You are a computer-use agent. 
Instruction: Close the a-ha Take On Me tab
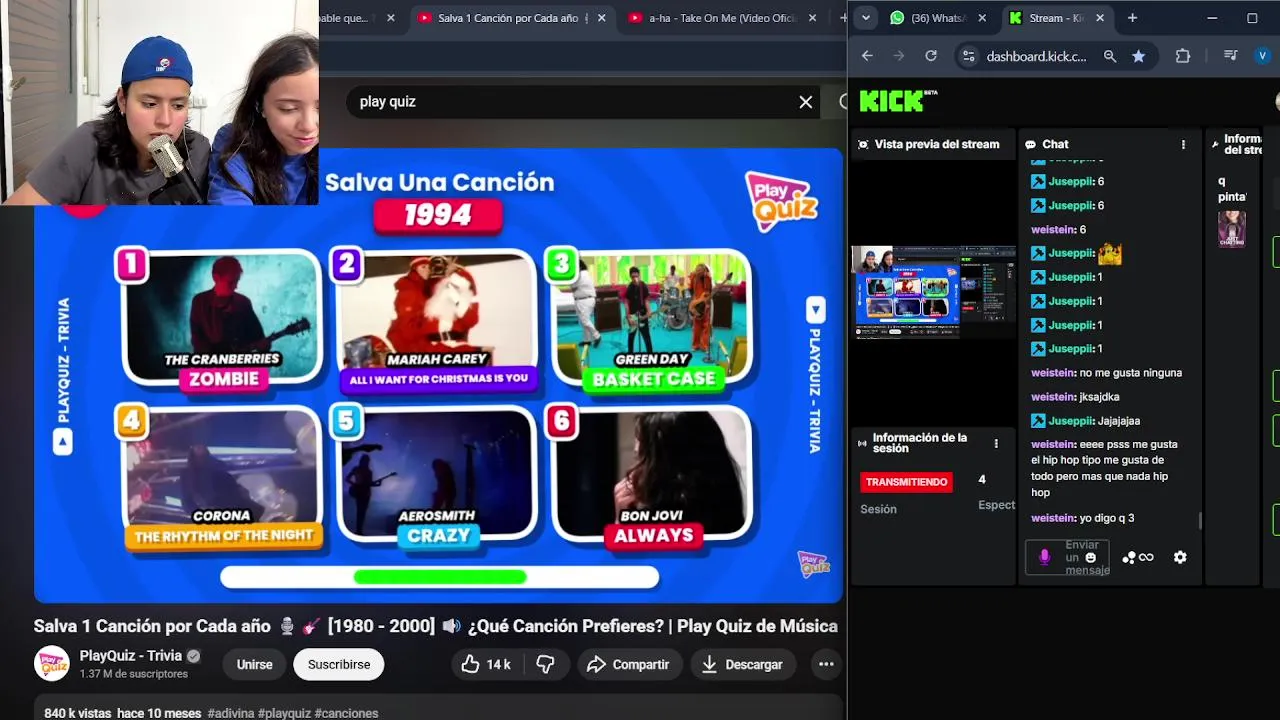(x=812, y=18)
